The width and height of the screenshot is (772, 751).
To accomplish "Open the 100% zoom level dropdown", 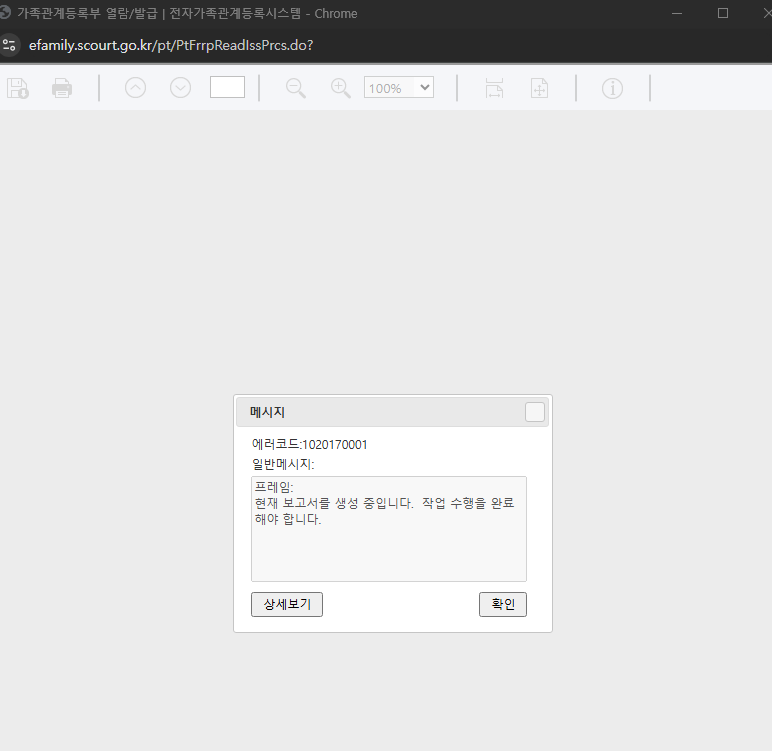I will [x=399, y=87].
